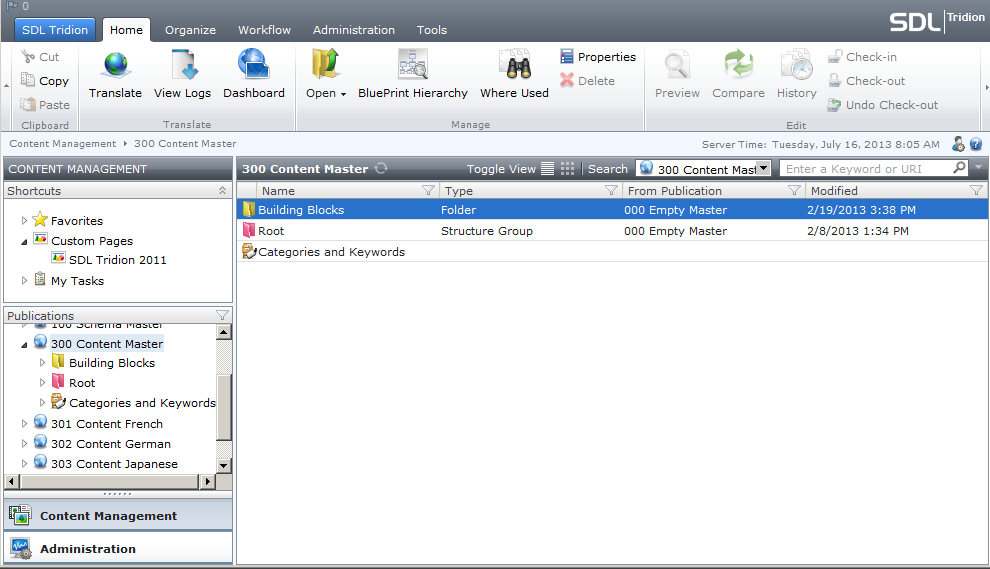The width and height of the screenshot is (990, 569).
Task: Expand the Favorites tree node
Action: click(x=24, y=220)
